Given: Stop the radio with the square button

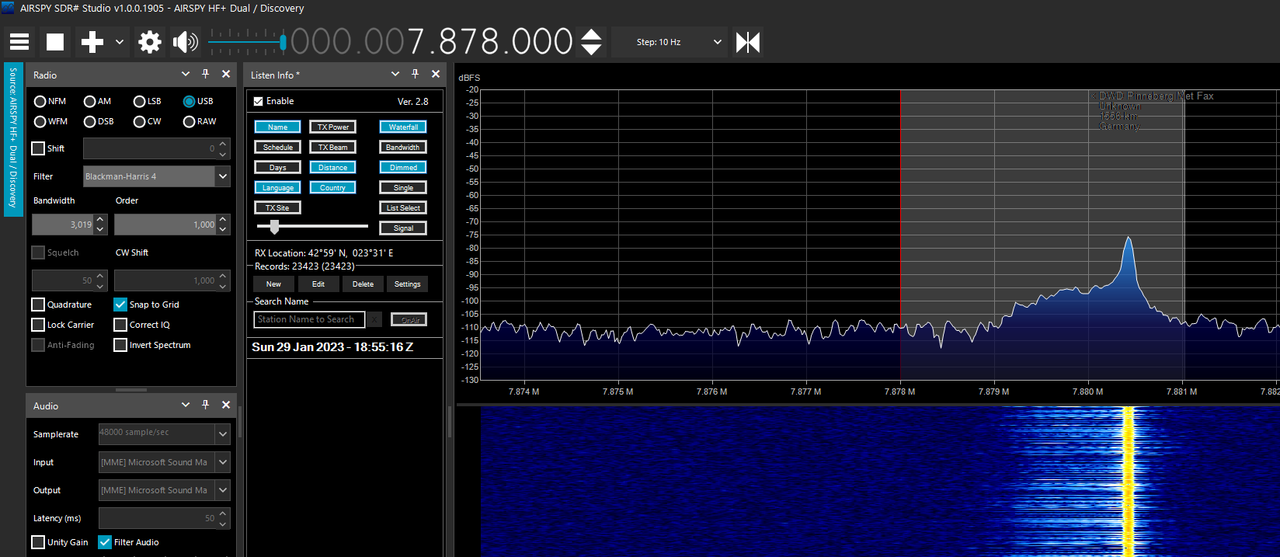Looking at the screenshot, I should [55, 42].
